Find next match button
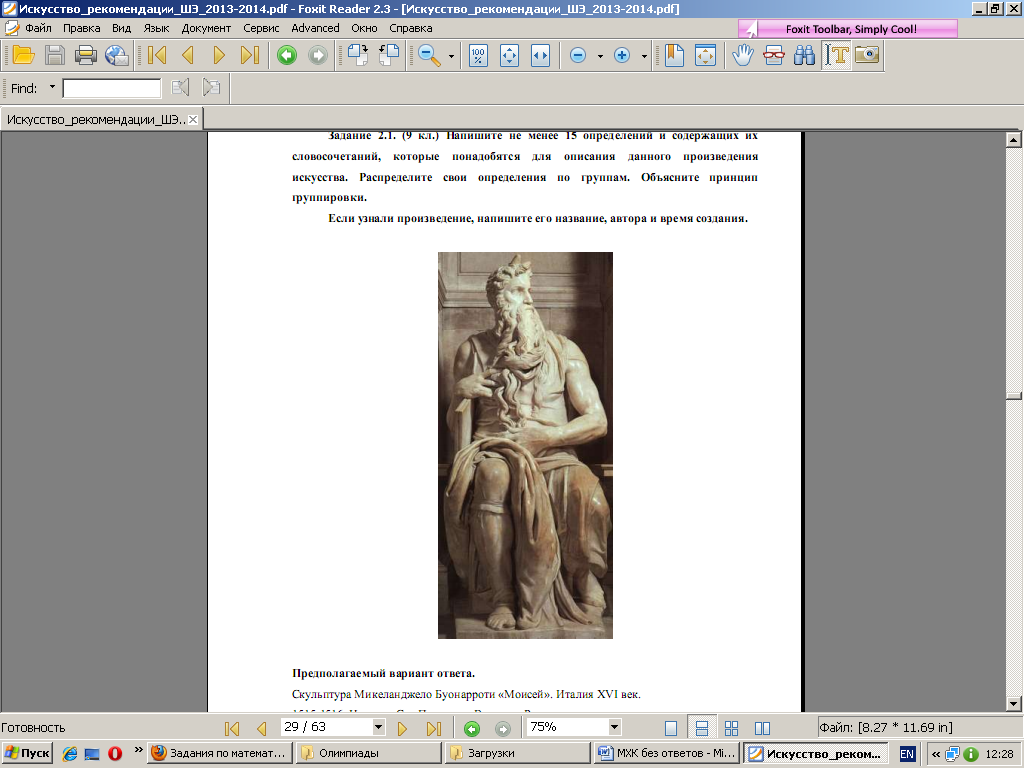Image resolution: width=1024 pixels, height=768 pixels. click(x=212, y=88)
